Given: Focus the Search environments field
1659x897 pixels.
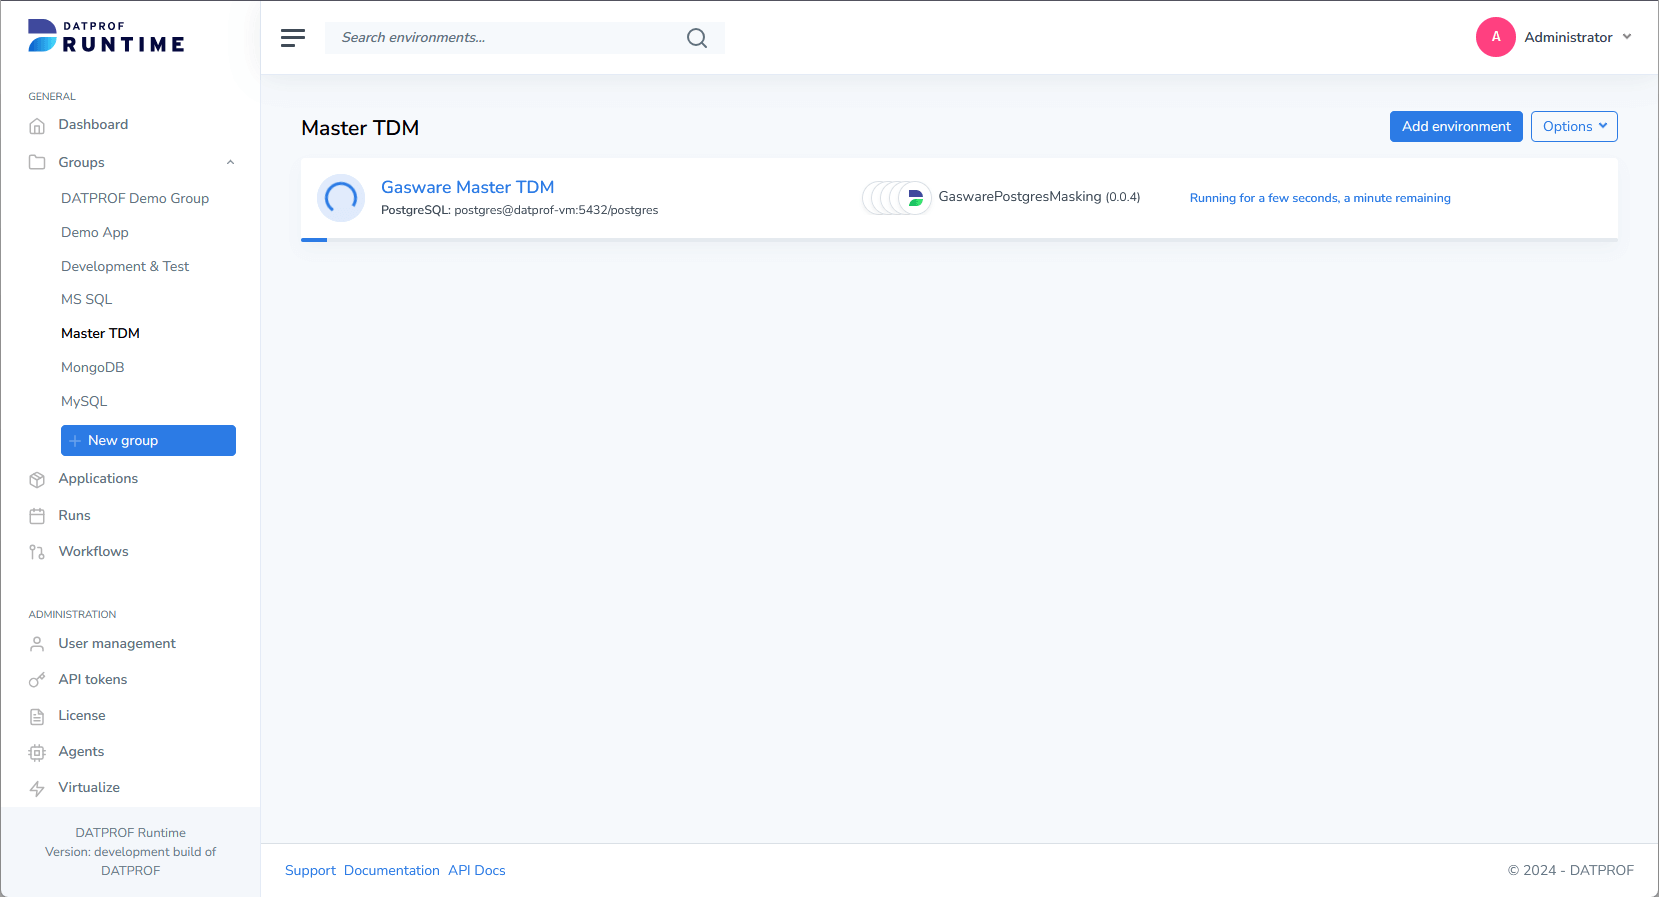Looking at the screenshot, I should pyautogui.click(x=505, y=38).
